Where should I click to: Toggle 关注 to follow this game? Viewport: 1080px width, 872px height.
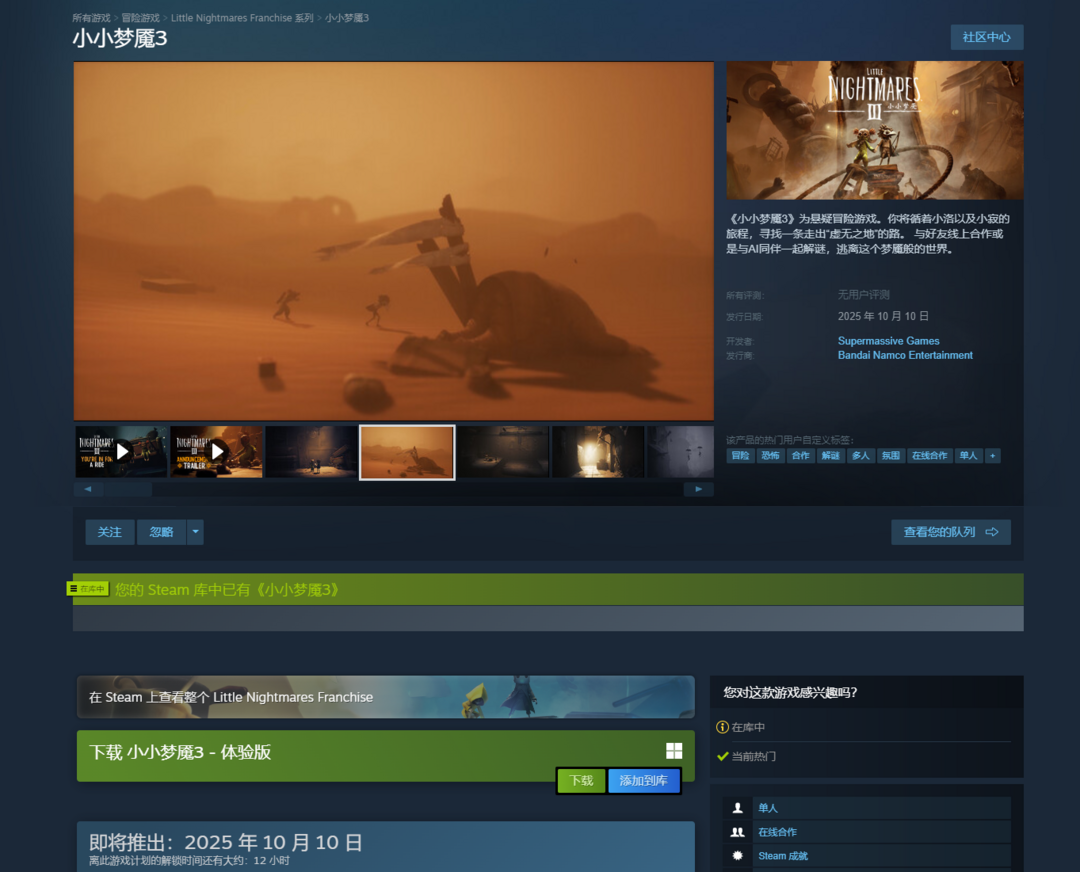pyautogui.click(x=110, y=532)
